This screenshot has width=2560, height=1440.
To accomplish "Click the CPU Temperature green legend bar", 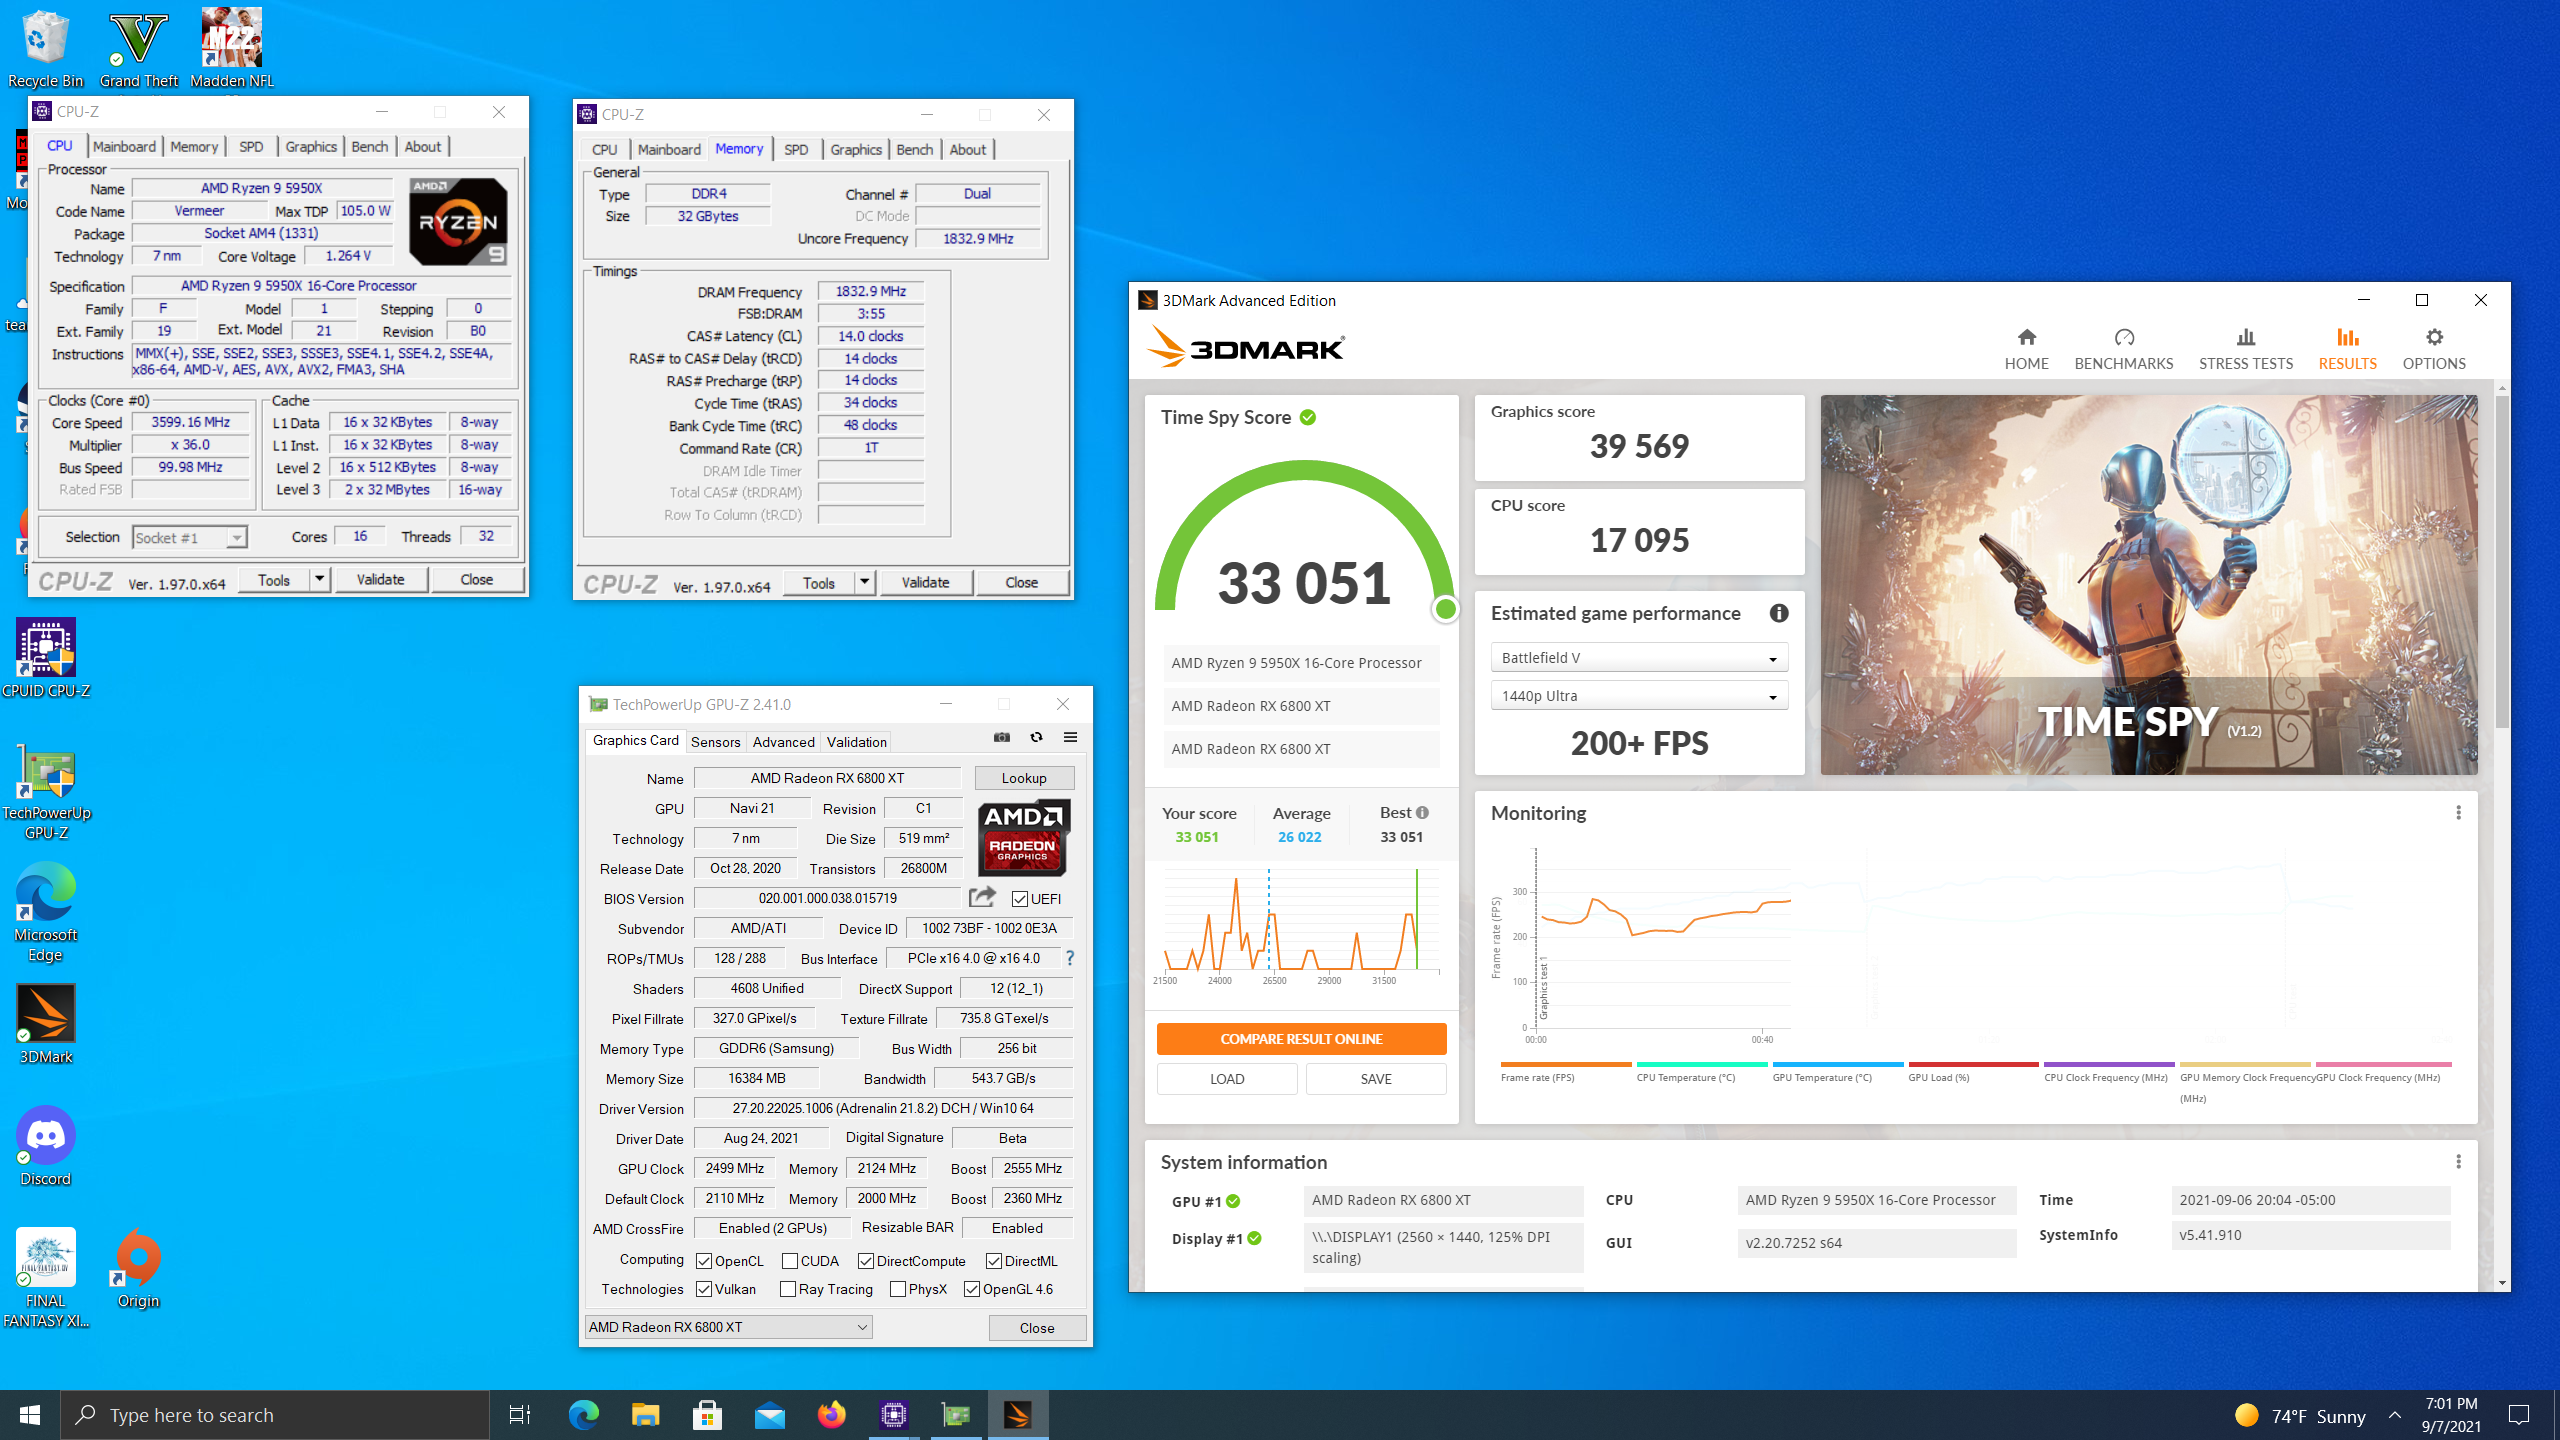I will point(1702,1064).
